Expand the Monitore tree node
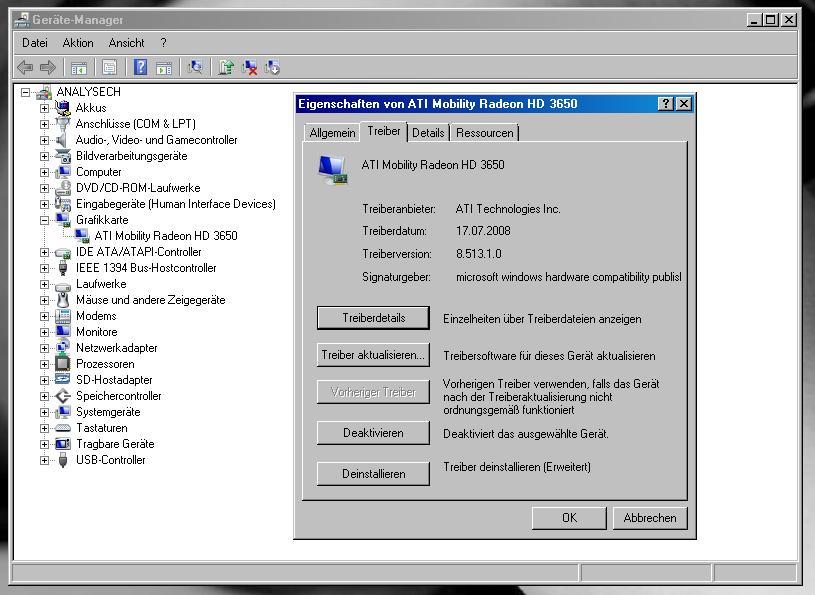 pos(45,333)
